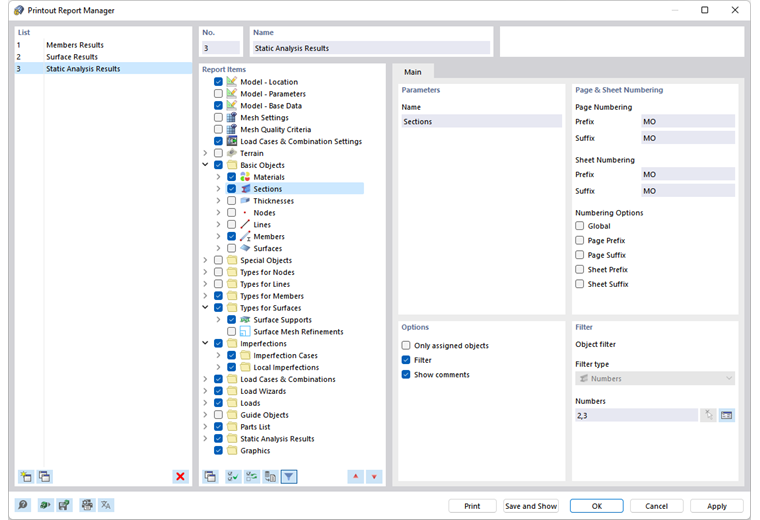Select Members Results in the List
Image resolution: width=760 pixels, height=520 pixels.
103,45
